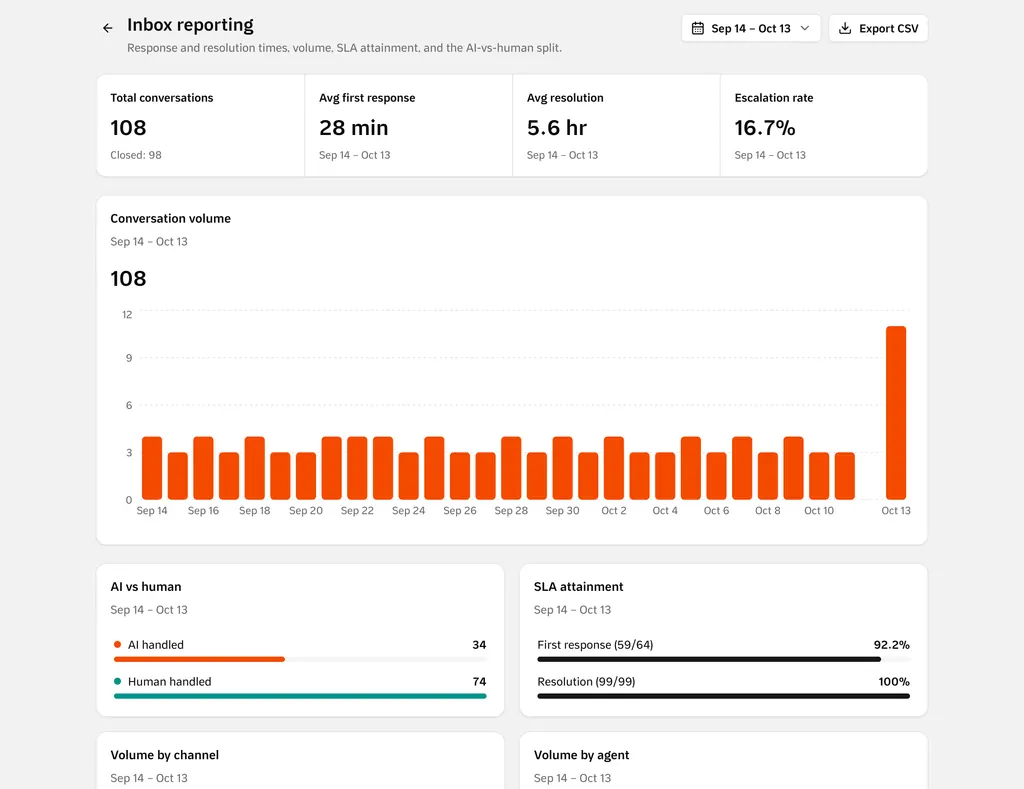Click the Resolution SLA progress bar
This screenshot has width=1024, height=789.
723,696
